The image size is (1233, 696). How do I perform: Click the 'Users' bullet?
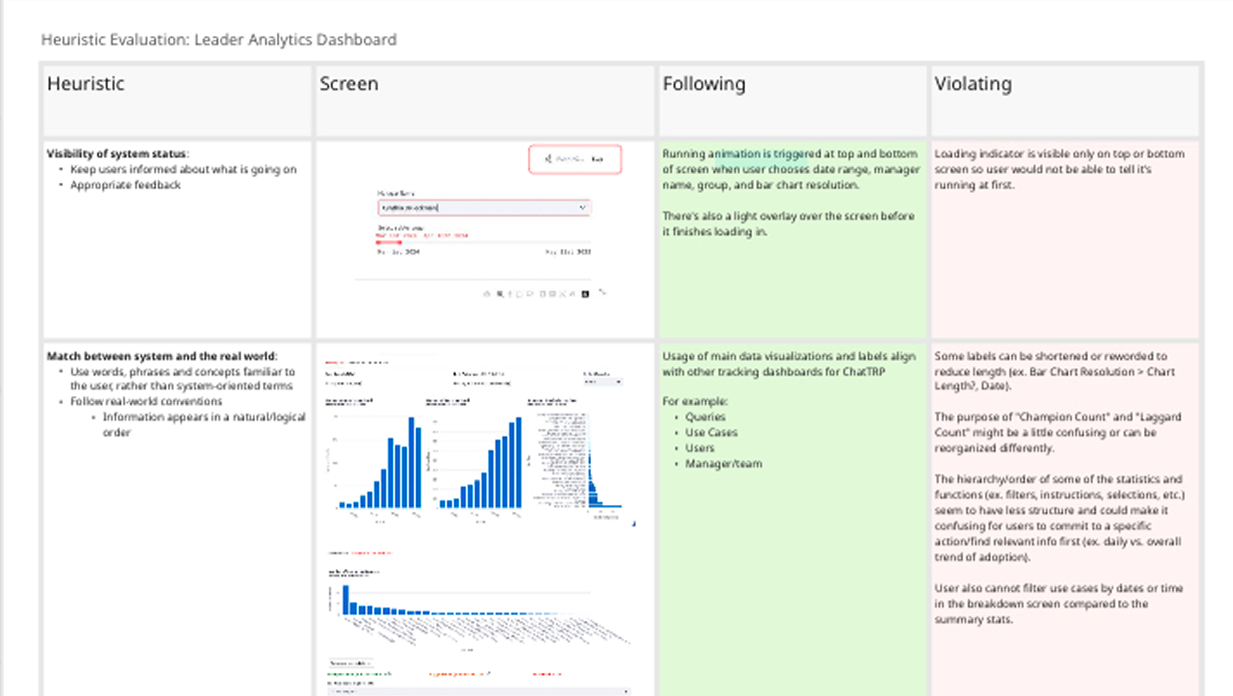tap(700, 448)
